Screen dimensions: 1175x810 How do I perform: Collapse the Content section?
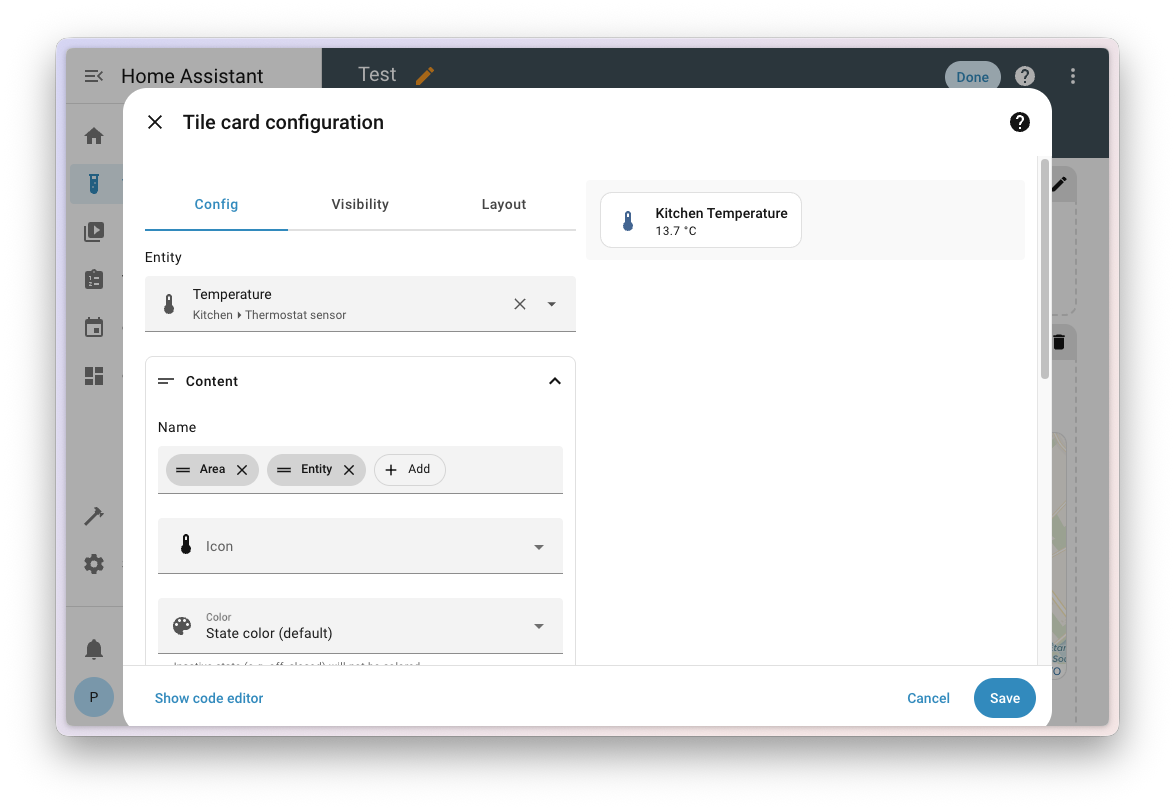click(555, 381)
